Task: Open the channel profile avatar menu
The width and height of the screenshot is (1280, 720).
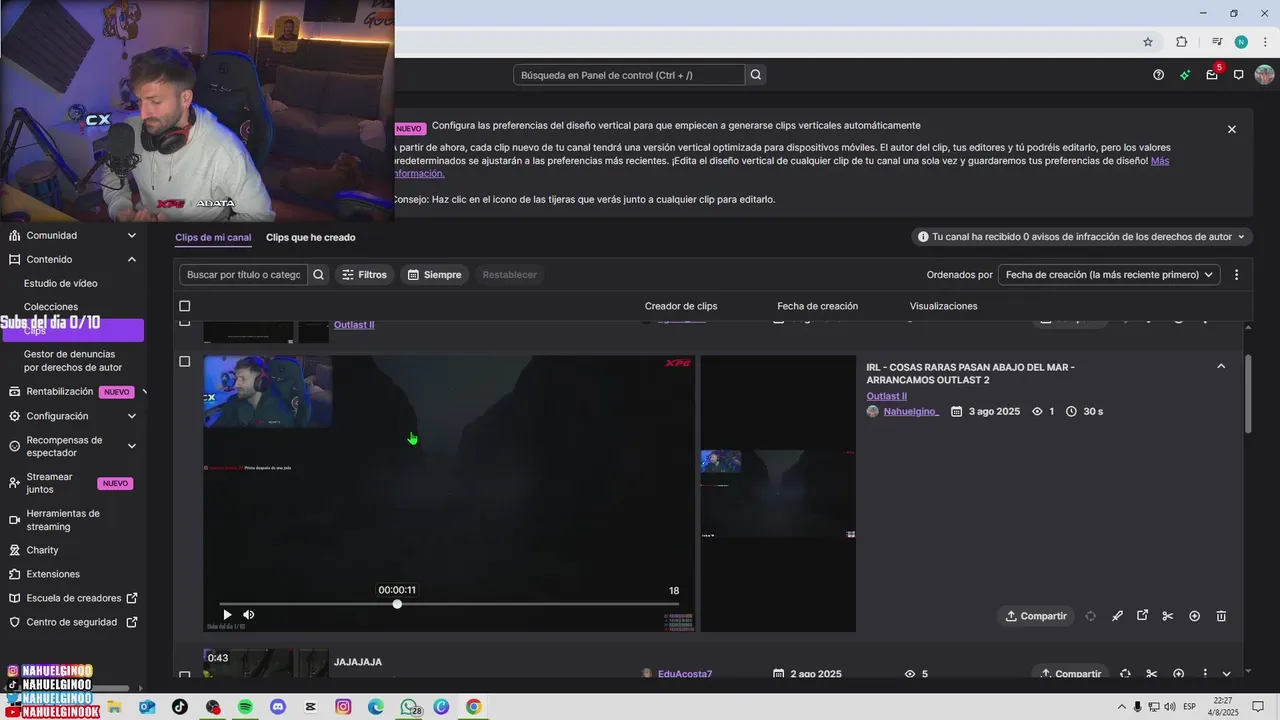Action: pos(1264,75)
